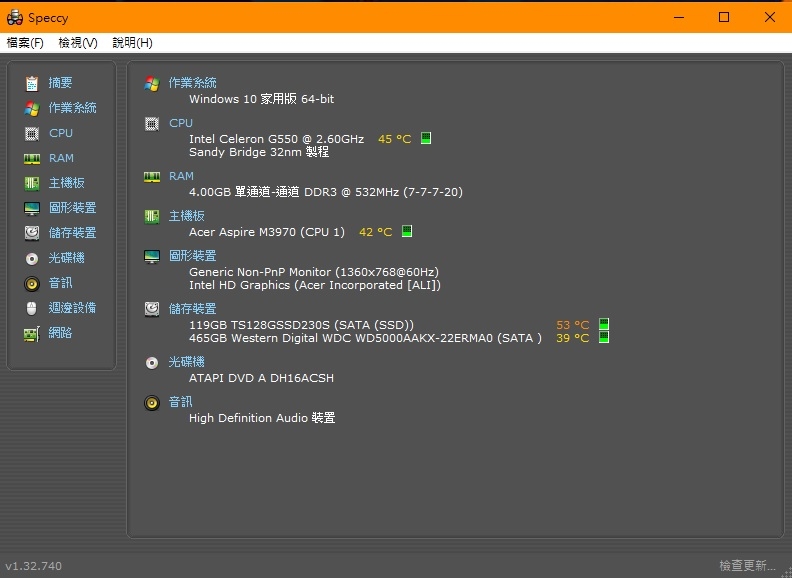Click the text Sandy Bridge 32nm 製程
792x578 pixels.
[259, 152]
